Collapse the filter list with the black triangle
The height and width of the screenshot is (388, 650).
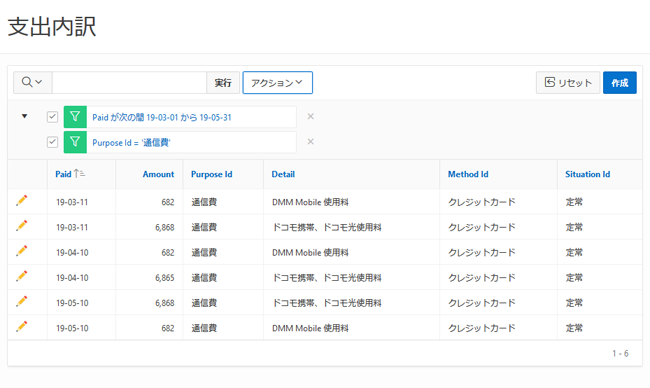point(24,116)
